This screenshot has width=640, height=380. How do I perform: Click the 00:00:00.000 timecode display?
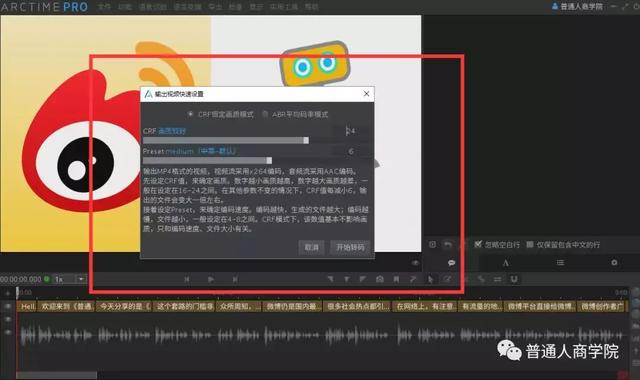click(21, 280)
